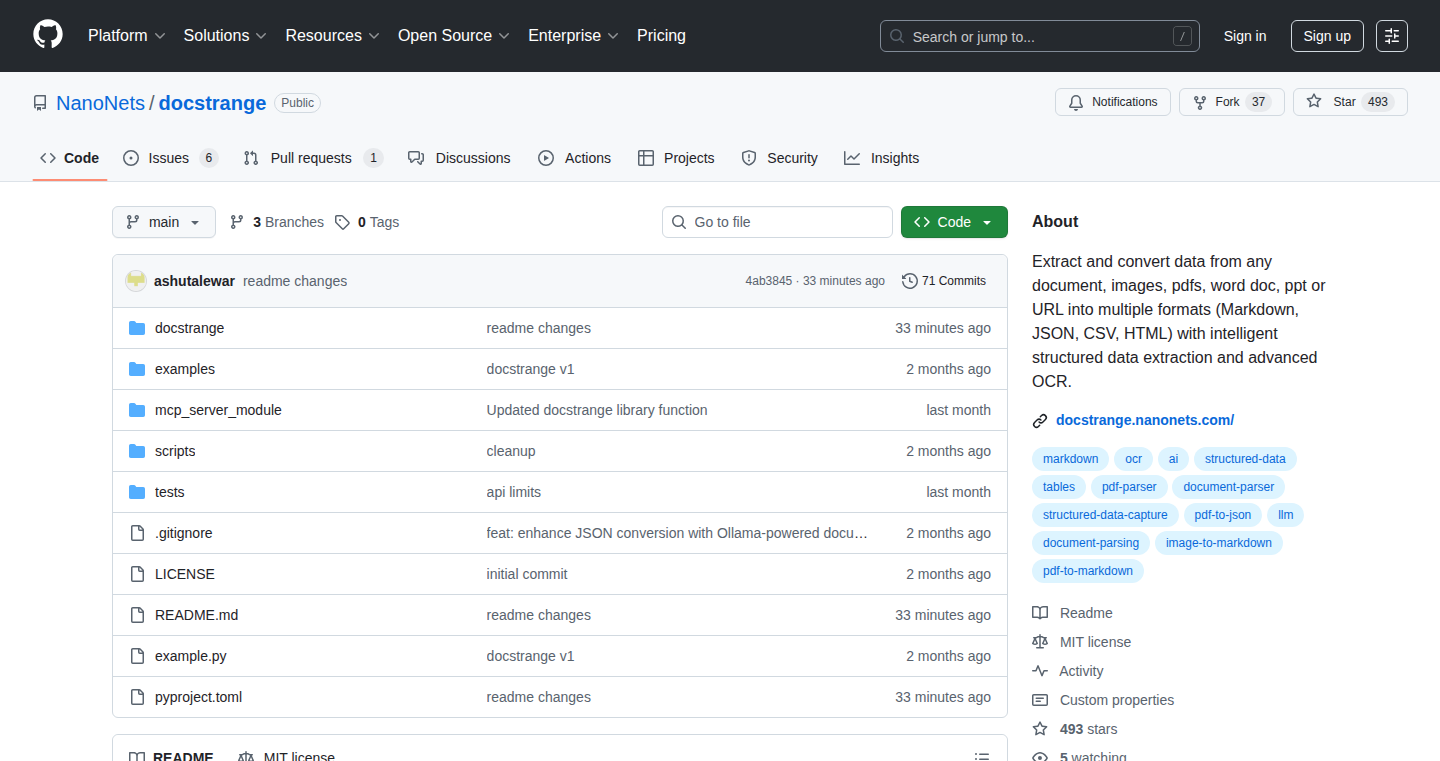
Task: Open the 'Updated docstrange library function' commit
Action: click(597, 410)
